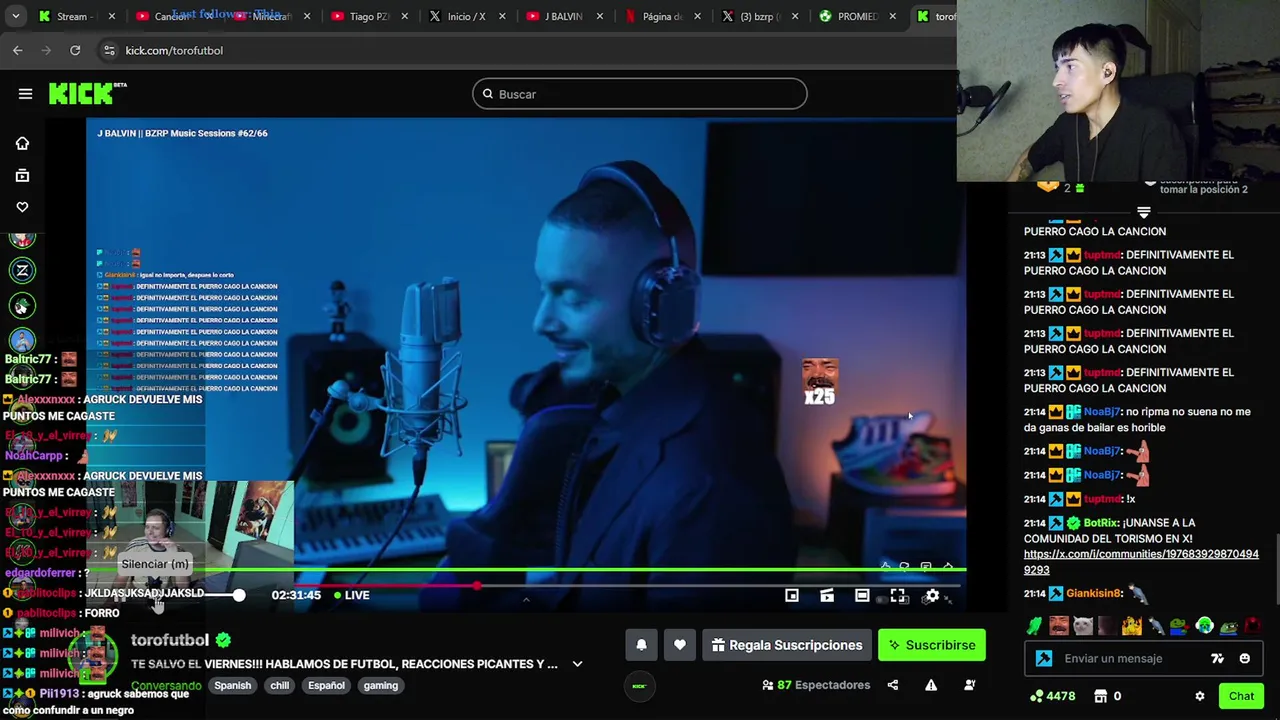Open chat settings gear
This screenshot has width=1280, height=720.
pyautogui.click(x=1200, y=696)
